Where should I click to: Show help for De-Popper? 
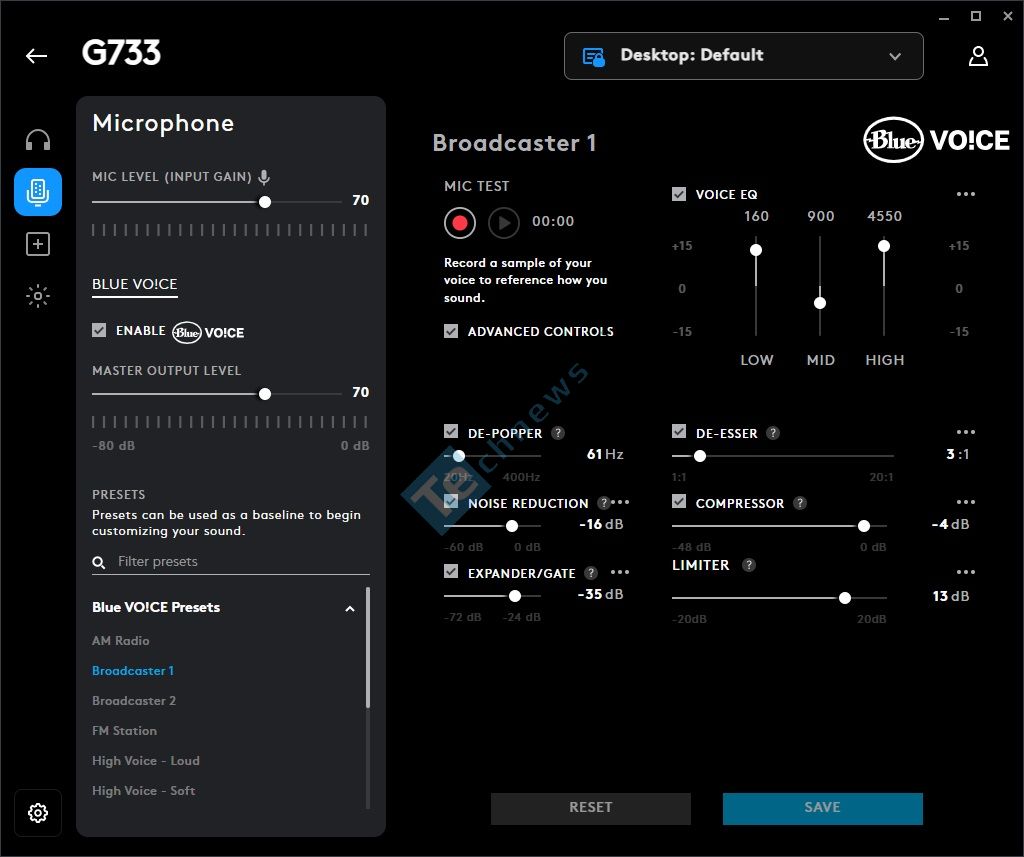pyautogui.click(x=558, y=432)
